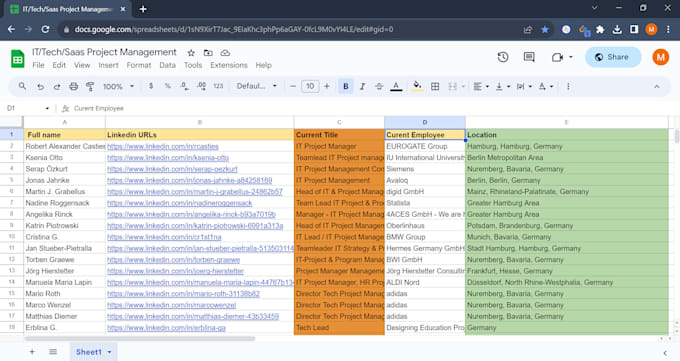The width and height of the screenshot is (680, 361).
Task: Open the Insert menu
Action: (x=108, y=65)
